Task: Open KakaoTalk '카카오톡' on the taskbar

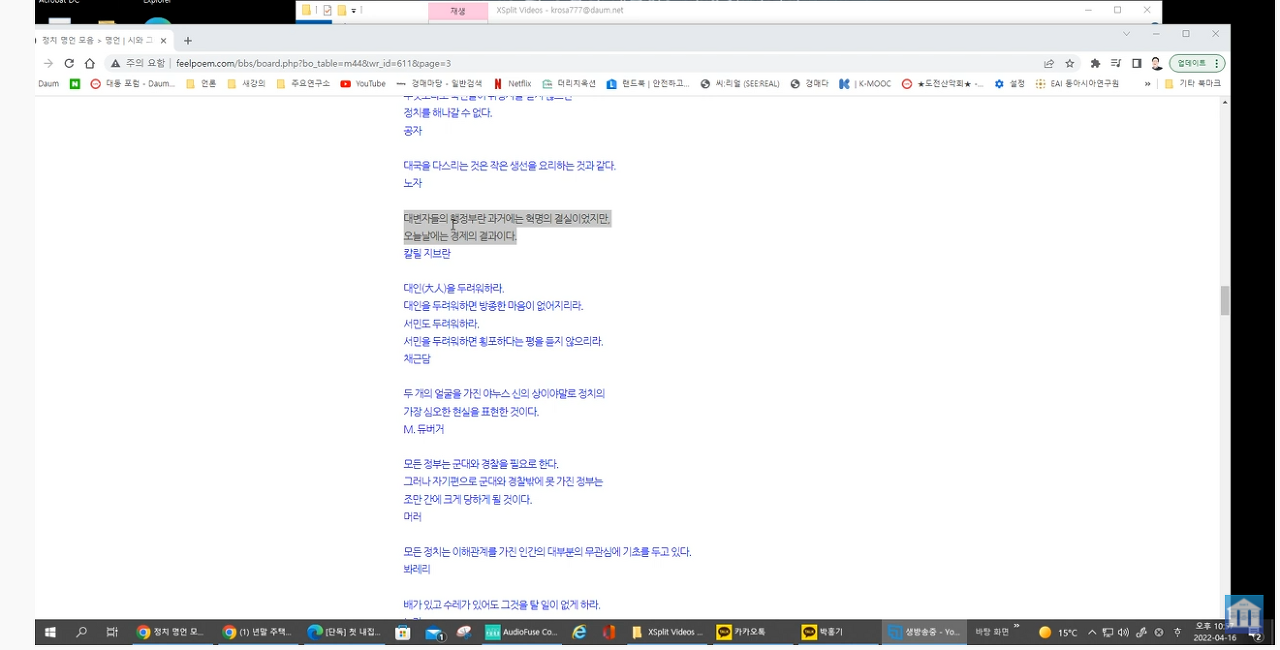Action: (753, 632)
